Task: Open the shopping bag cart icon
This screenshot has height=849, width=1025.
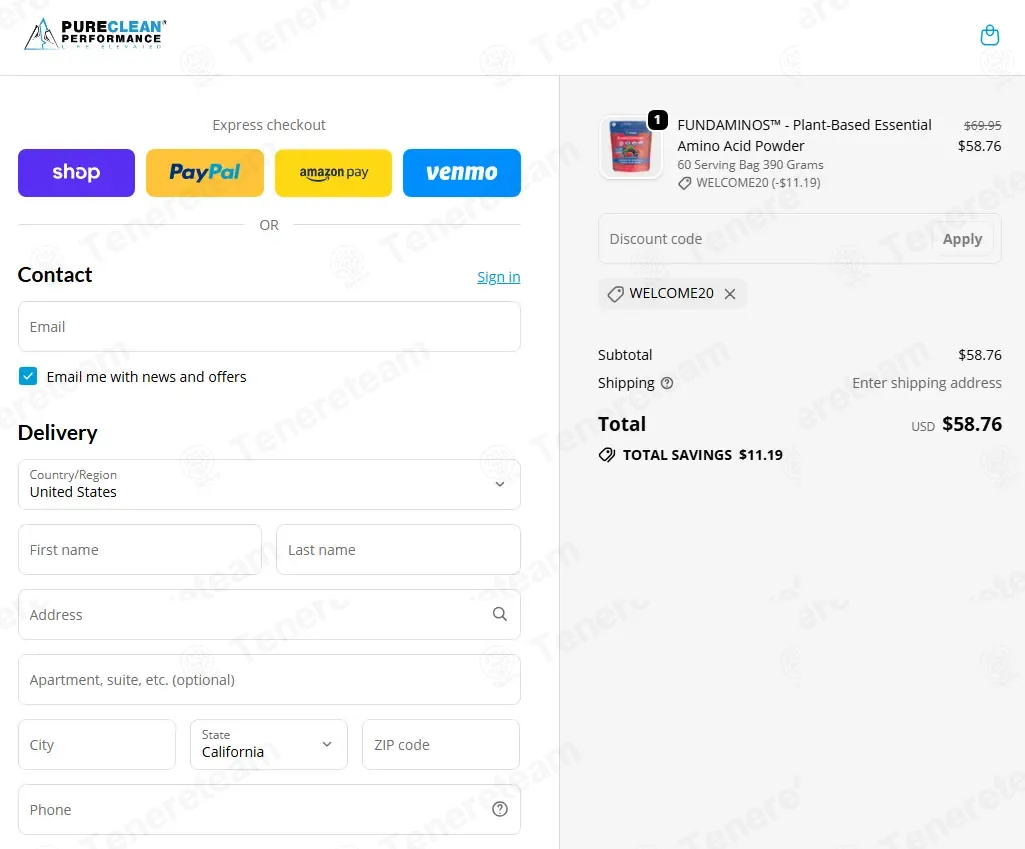Action: click(990, 35)
